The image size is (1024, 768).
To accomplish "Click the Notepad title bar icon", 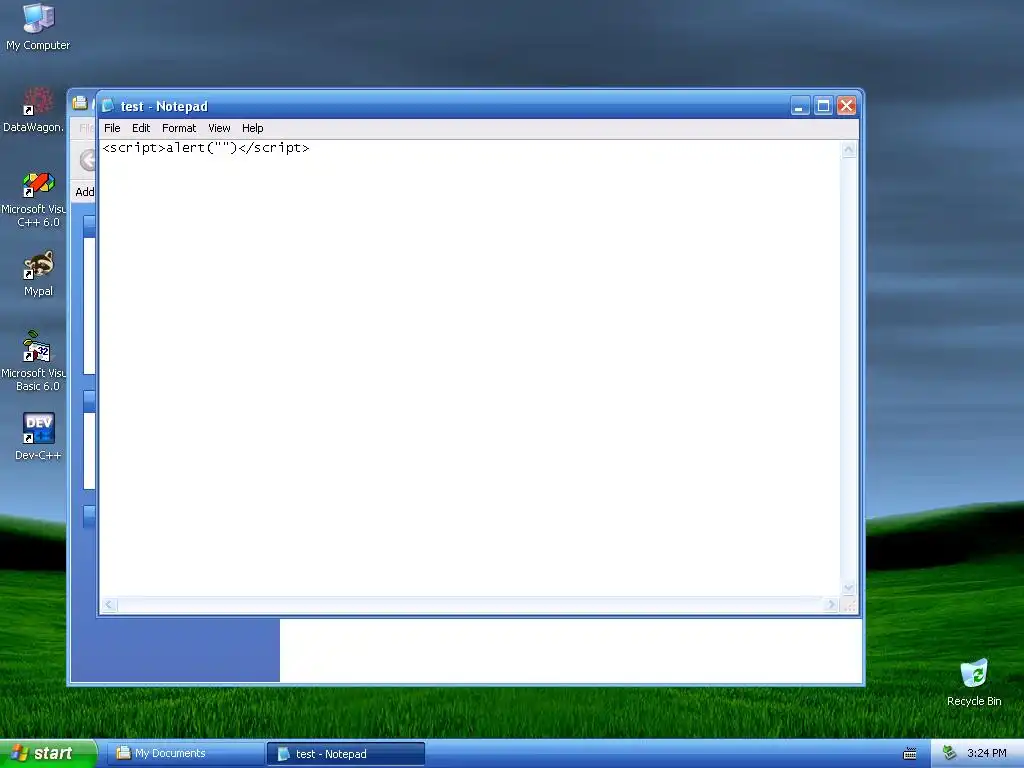I will tap(108, 106).
